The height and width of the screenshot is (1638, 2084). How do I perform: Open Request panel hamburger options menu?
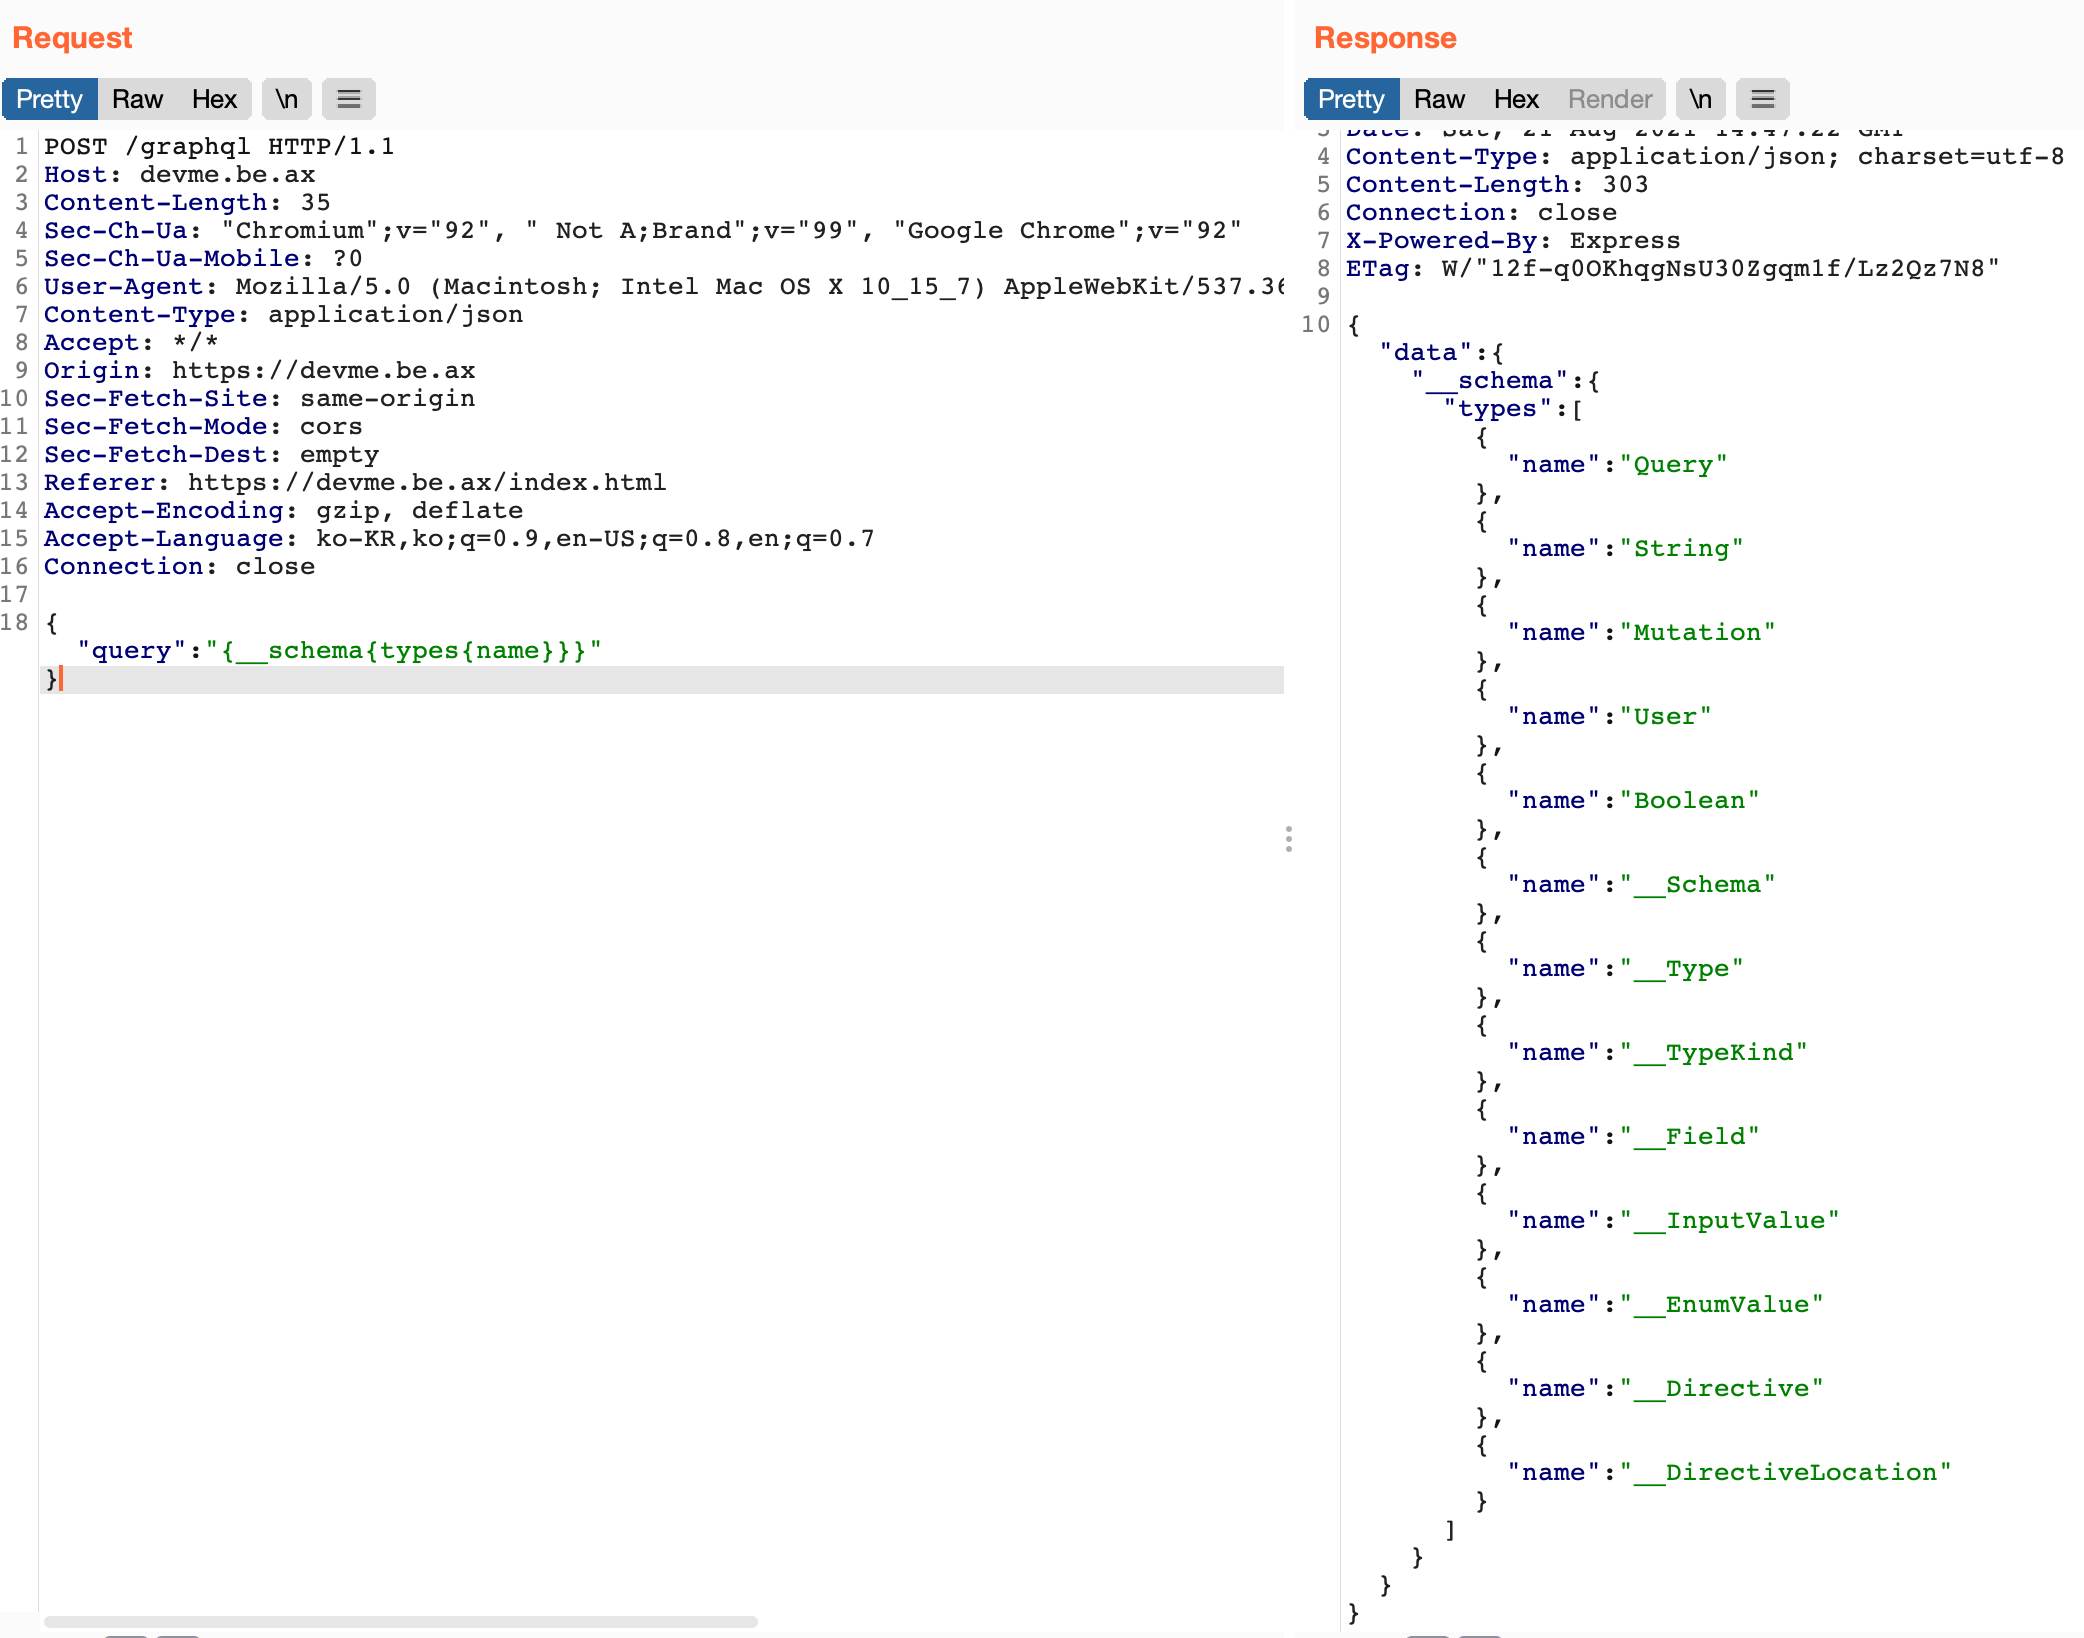(x=348, y=99)
